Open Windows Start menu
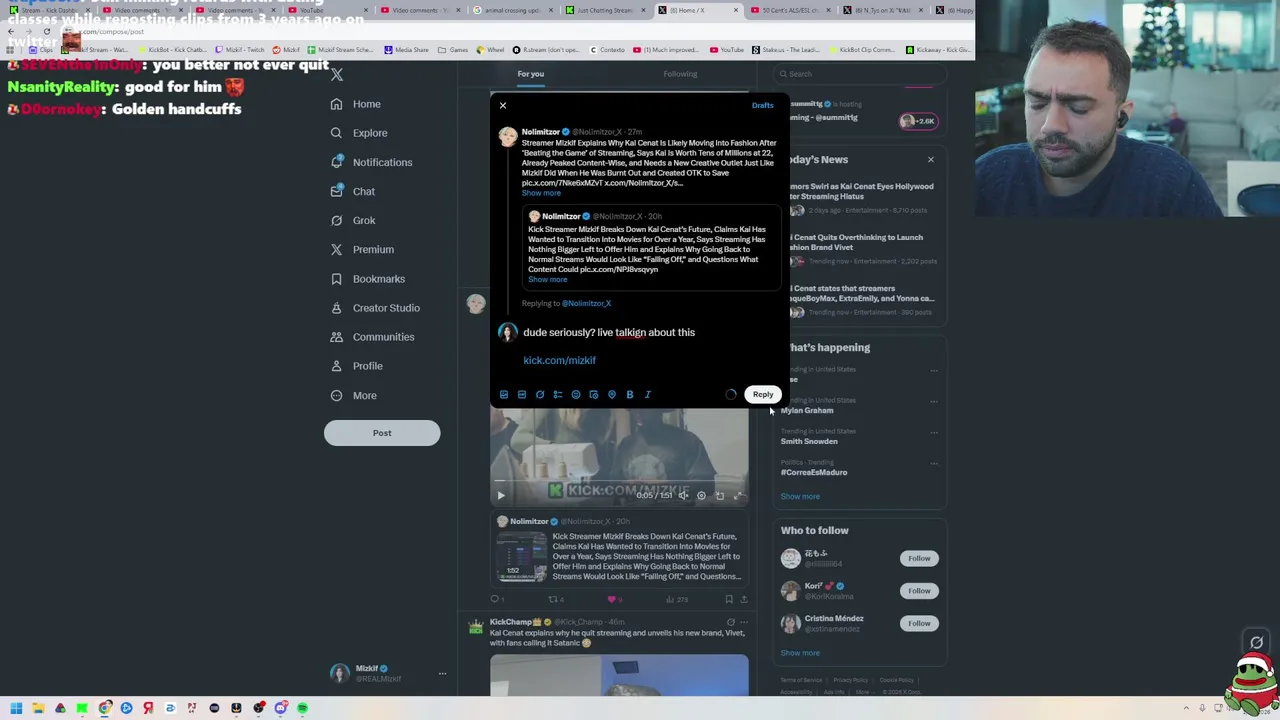This screenshot has width=1280, height=720. coord(16,708)
